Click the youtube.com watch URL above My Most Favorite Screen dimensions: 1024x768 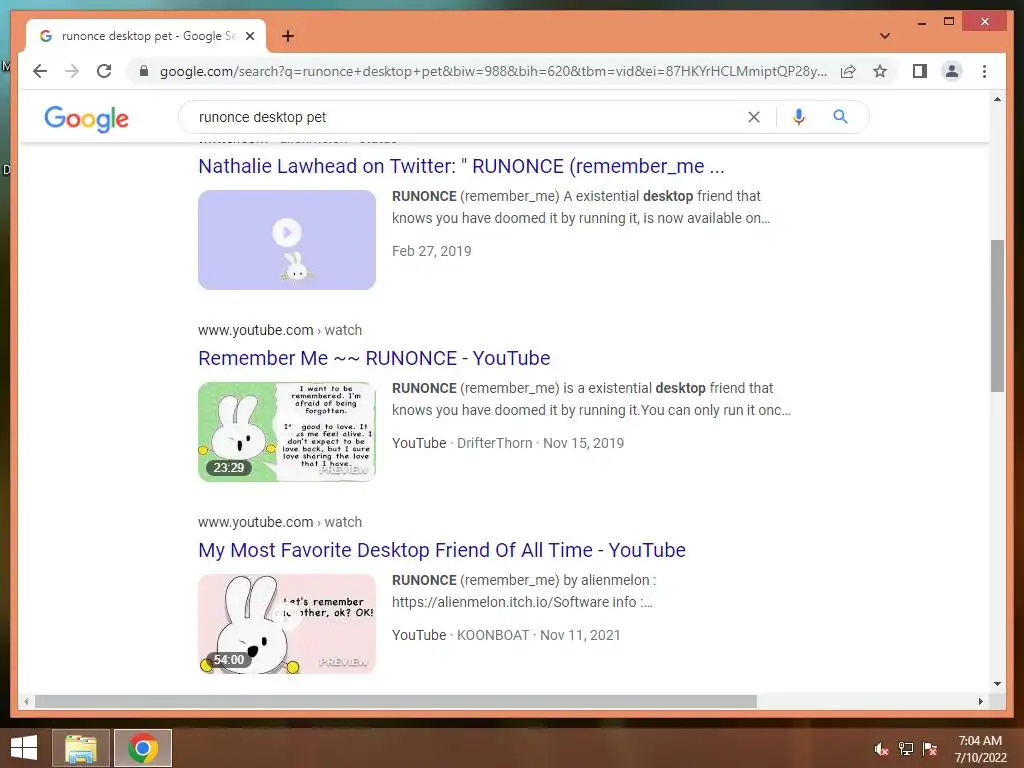click(x=280, y=522)
